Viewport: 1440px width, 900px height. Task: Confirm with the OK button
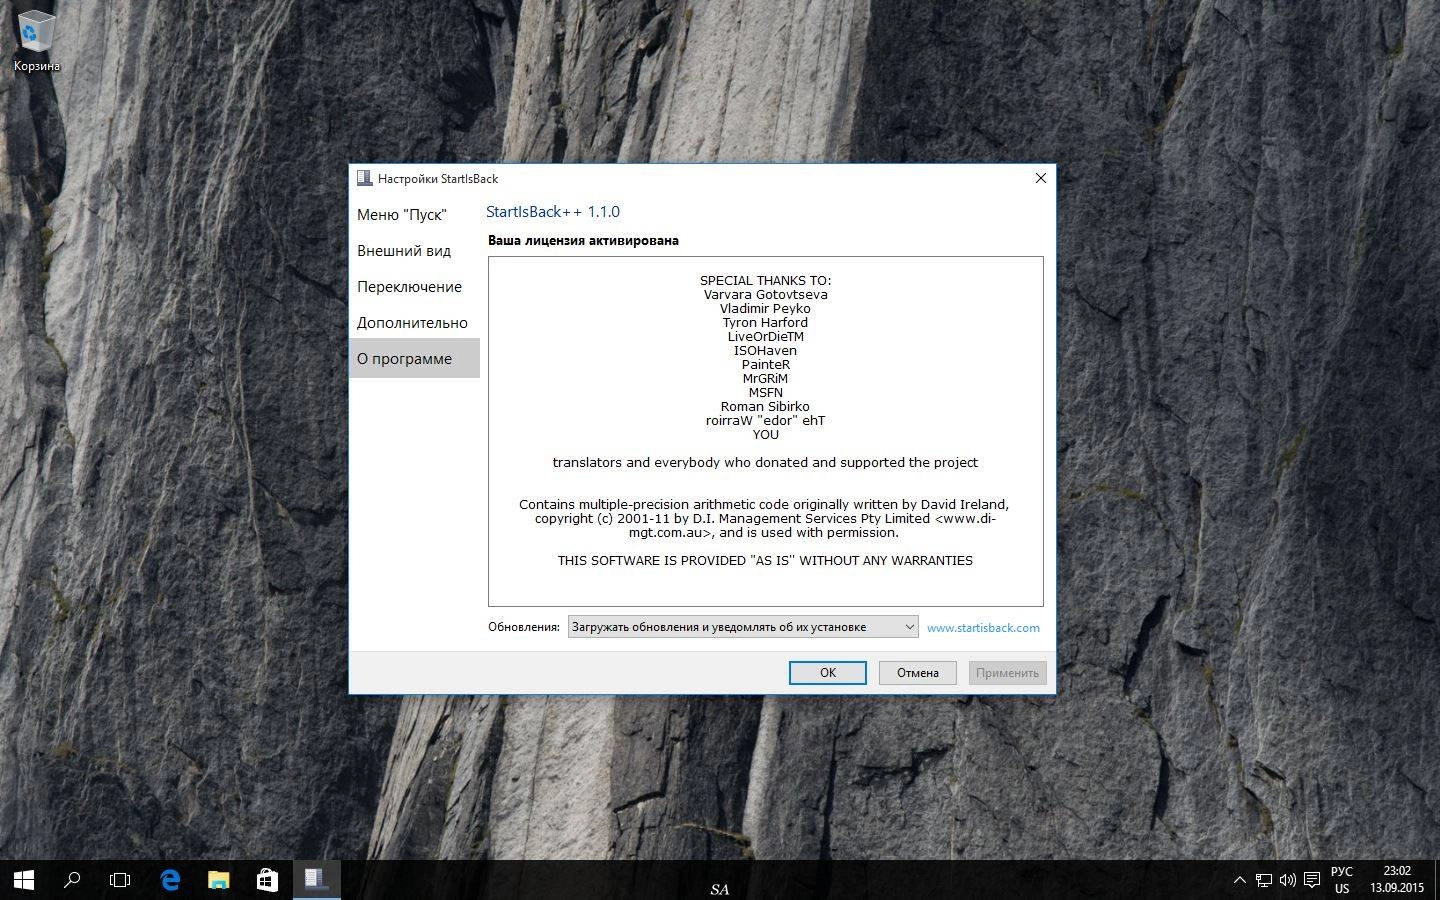tap(828, 673)
